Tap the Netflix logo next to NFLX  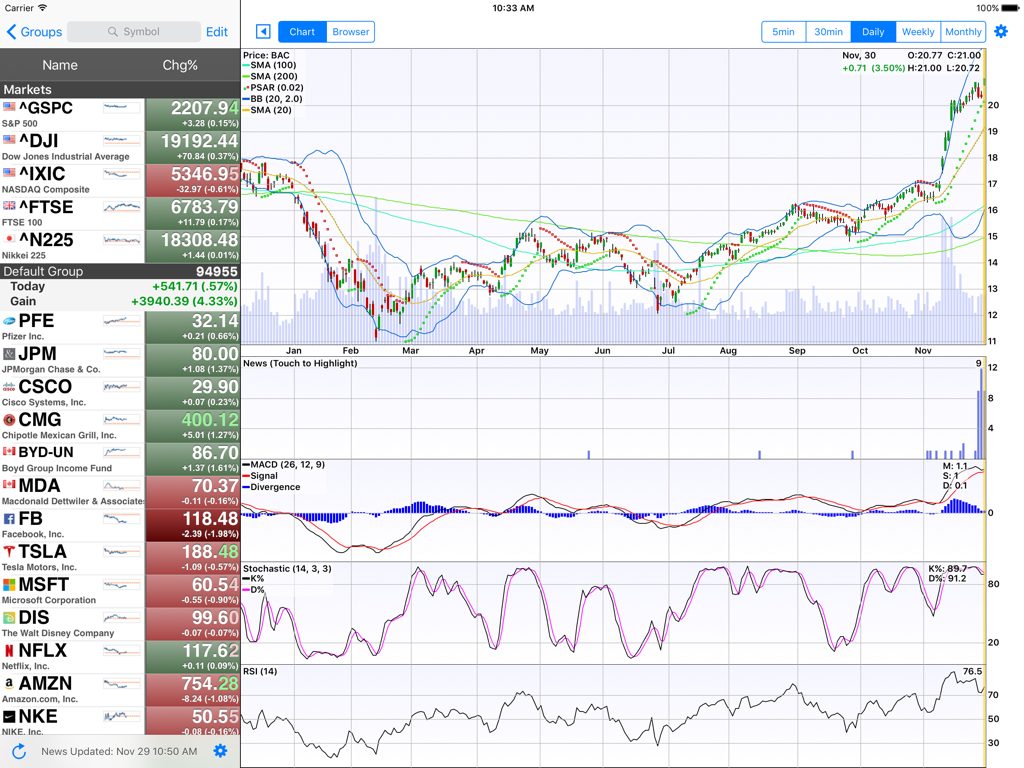click(11, 651)
